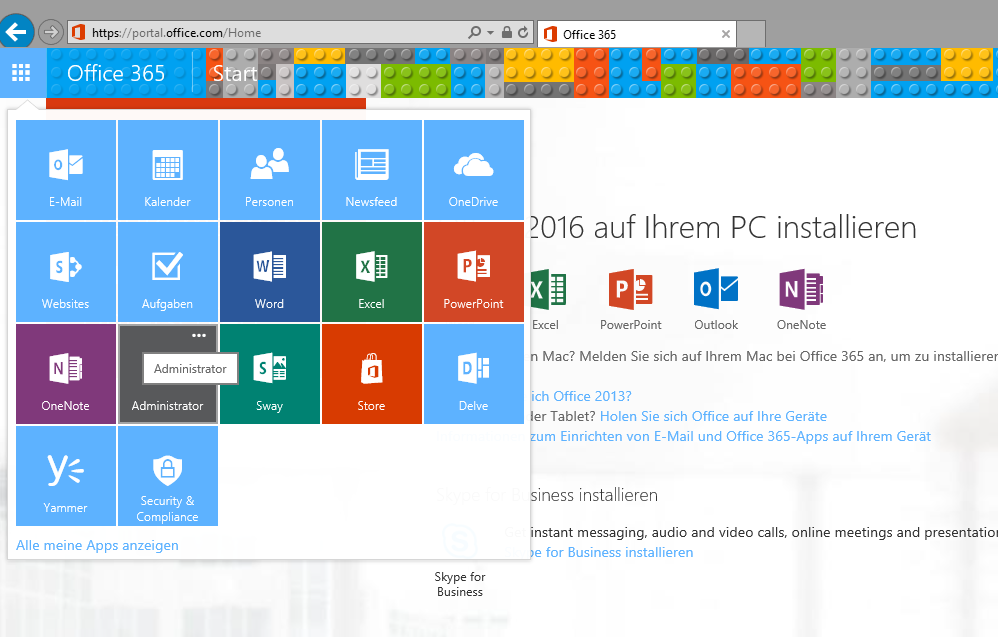This screenshot has width=1008, height=637.
Task: Click the browser forward button
Action: point(50,31)
